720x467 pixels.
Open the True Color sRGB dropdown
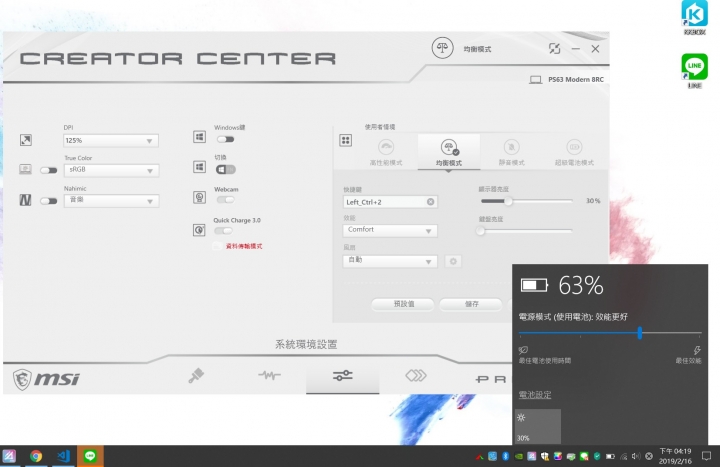[x=112, y=170]
